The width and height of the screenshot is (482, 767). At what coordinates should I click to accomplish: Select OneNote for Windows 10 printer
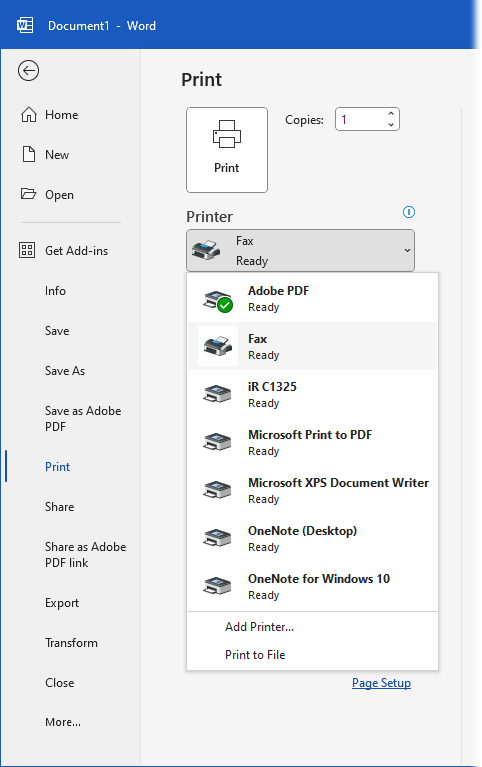coord(313,586)
